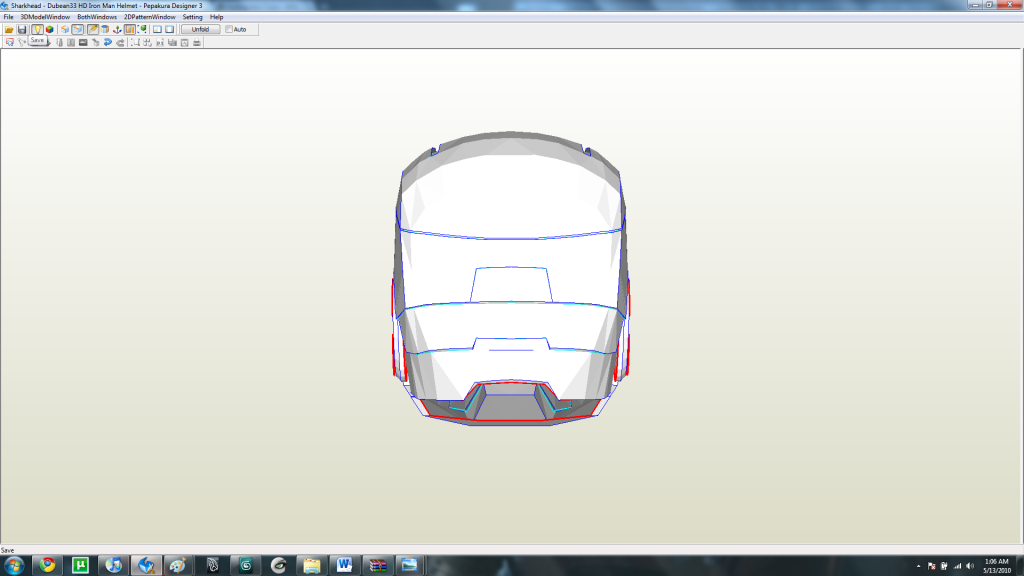Viewport: 1024px width, 576px height.
Task: Show hidden system tray icons arrow
Action: pyautogui.click(x=918, y=566)
